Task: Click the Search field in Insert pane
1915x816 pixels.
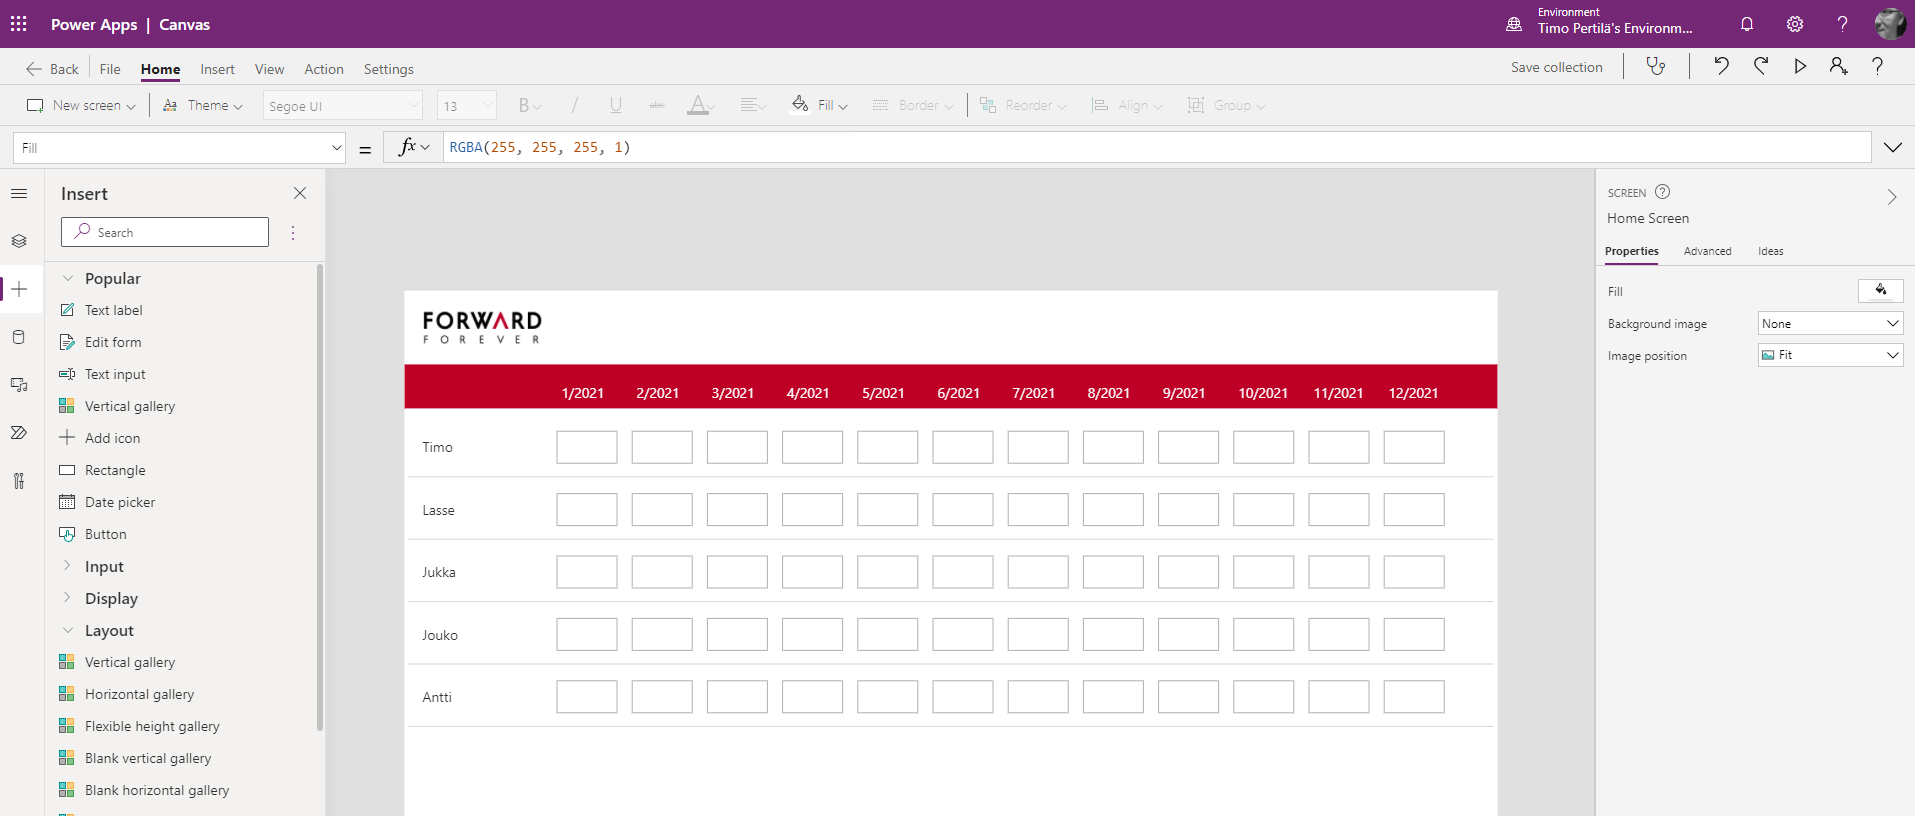Action: (x=165, y=232)
